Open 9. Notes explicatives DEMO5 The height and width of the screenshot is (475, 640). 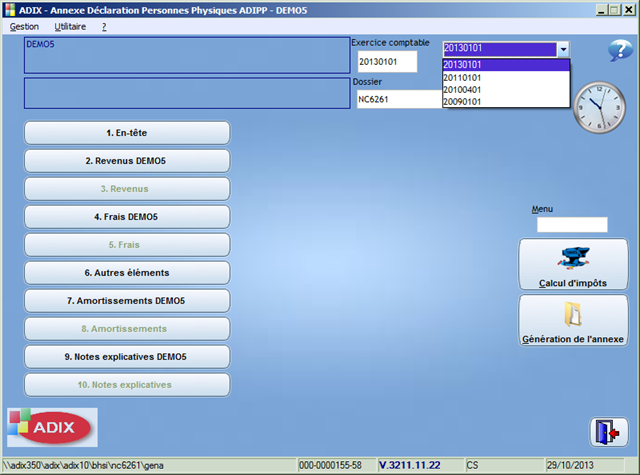pyautogui.click(x=127, y=357)
